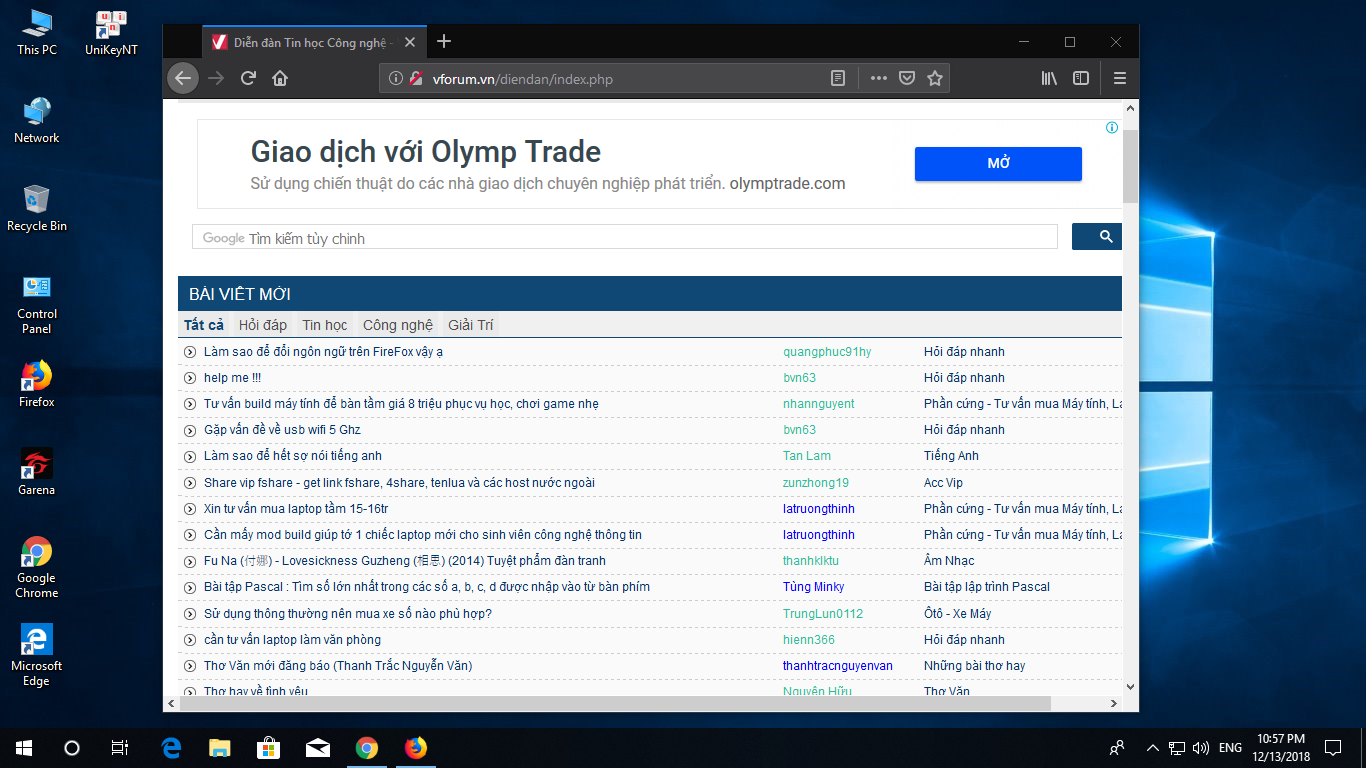
Task: Open Task View in taskbar
Action: (x=119, y=747)
